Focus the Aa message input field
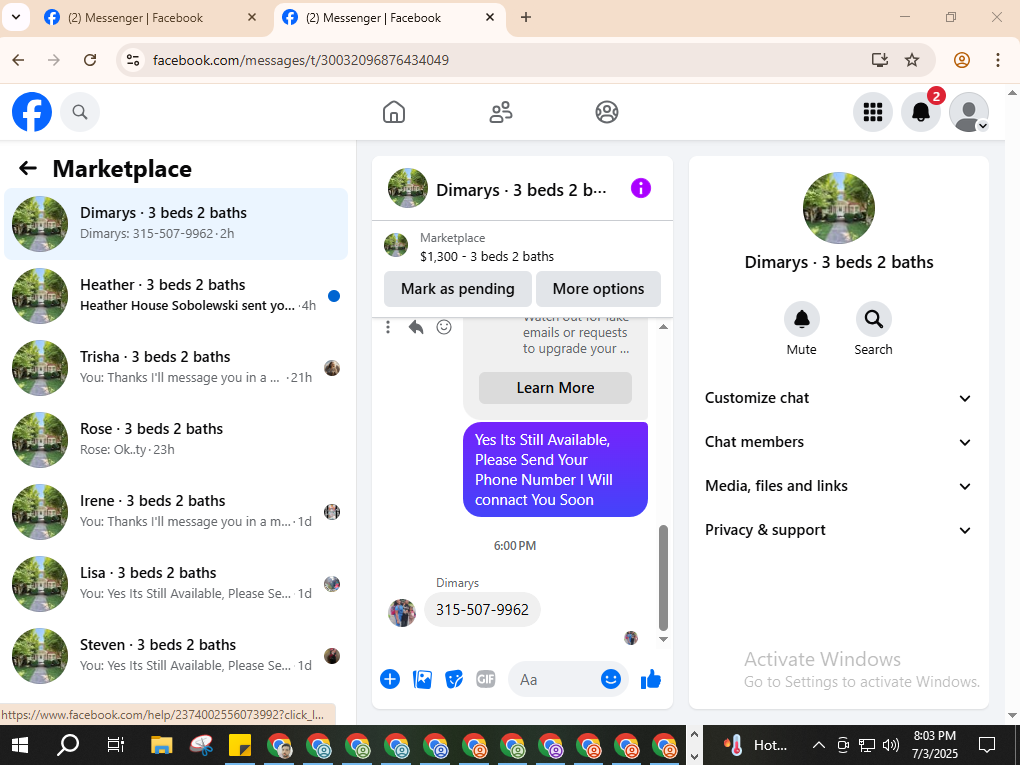1020x765 pixels. point(554,680)
